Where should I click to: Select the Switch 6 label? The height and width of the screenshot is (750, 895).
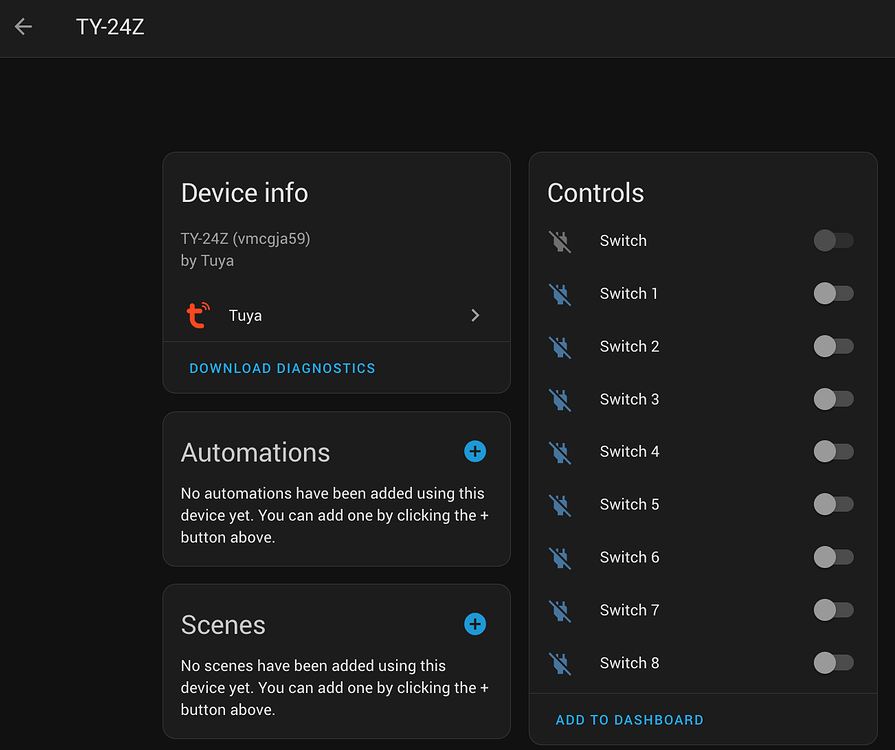pos(629,557)
